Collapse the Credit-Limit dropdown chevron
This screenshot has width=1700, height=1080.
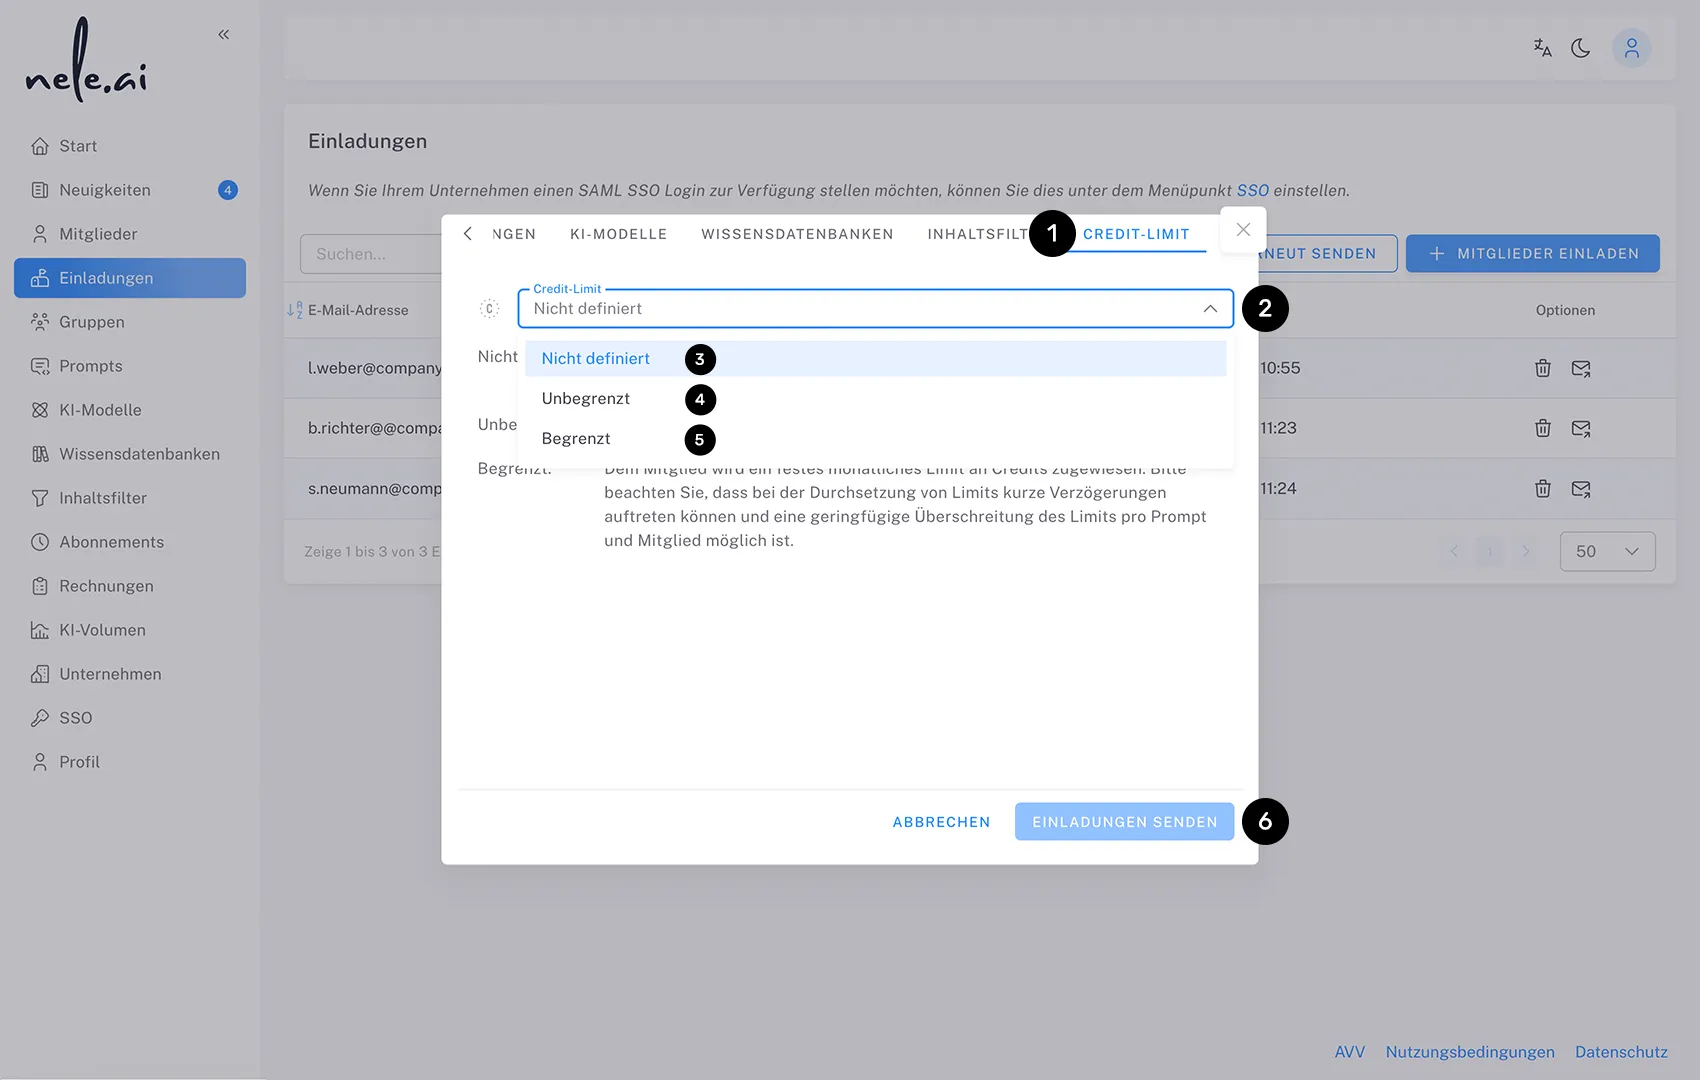pos(1210,308)
